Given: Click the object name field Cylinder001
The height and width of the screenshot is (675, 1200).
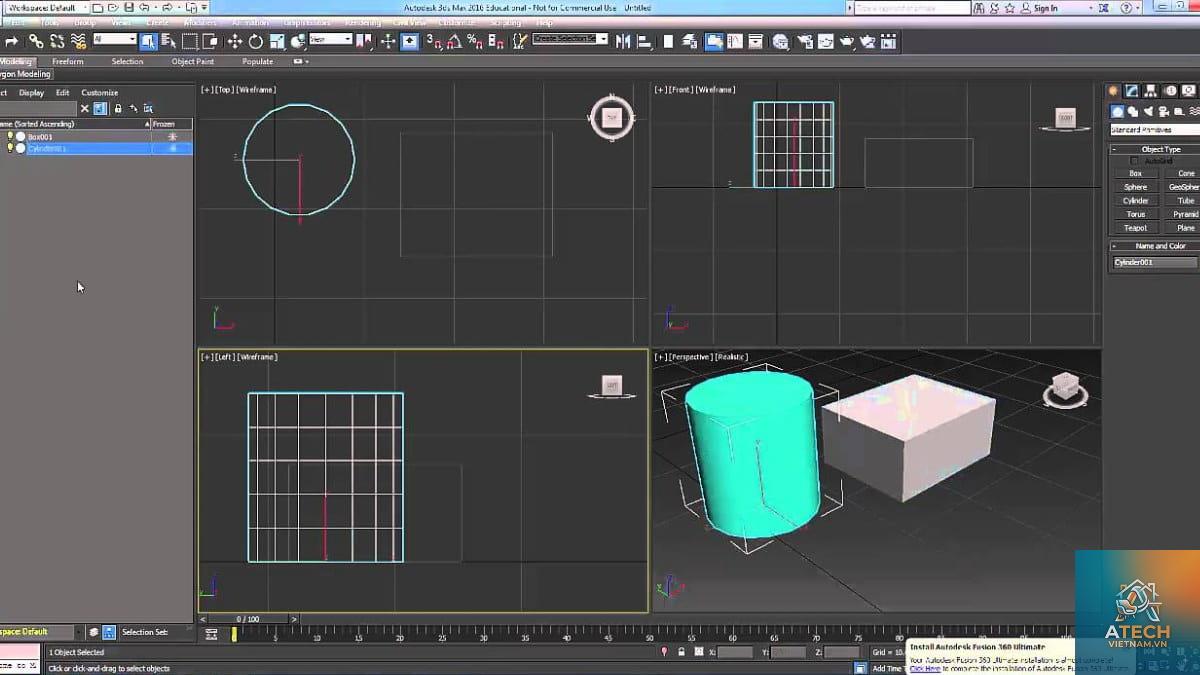Looking at the screenshot, I should point(1157,262).
